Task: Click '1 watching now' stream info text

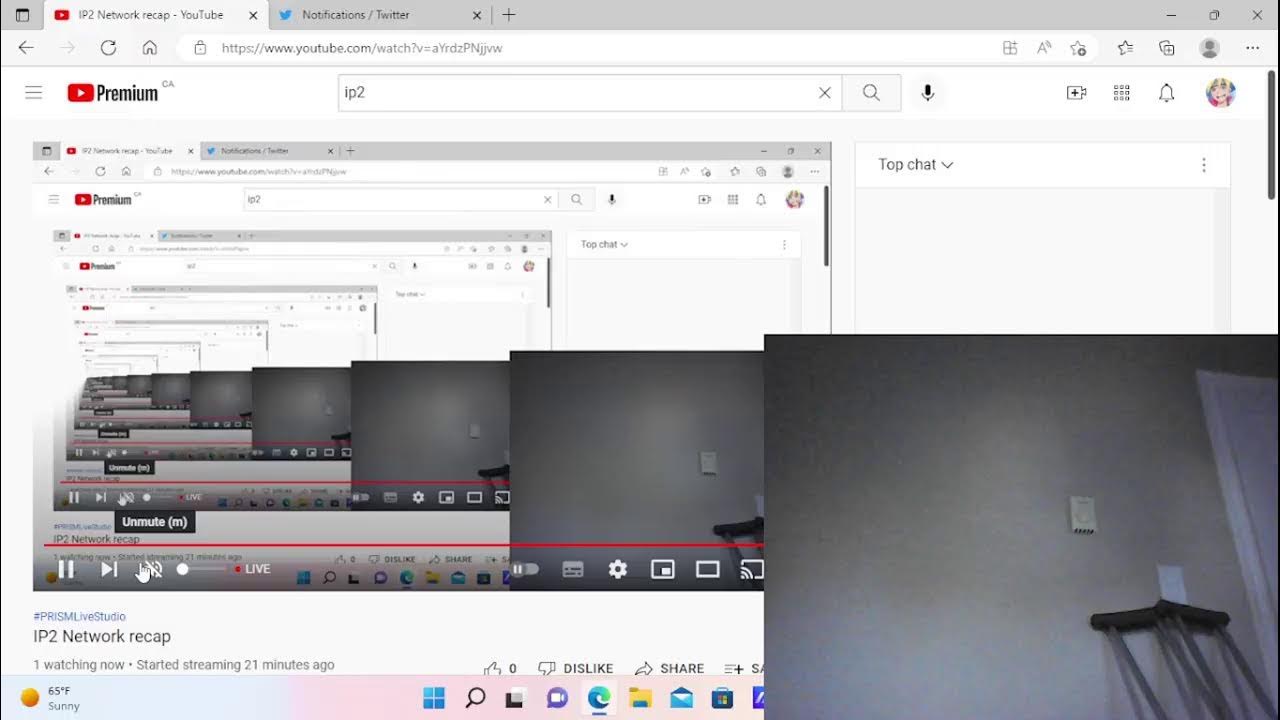Action: (79, 665)
